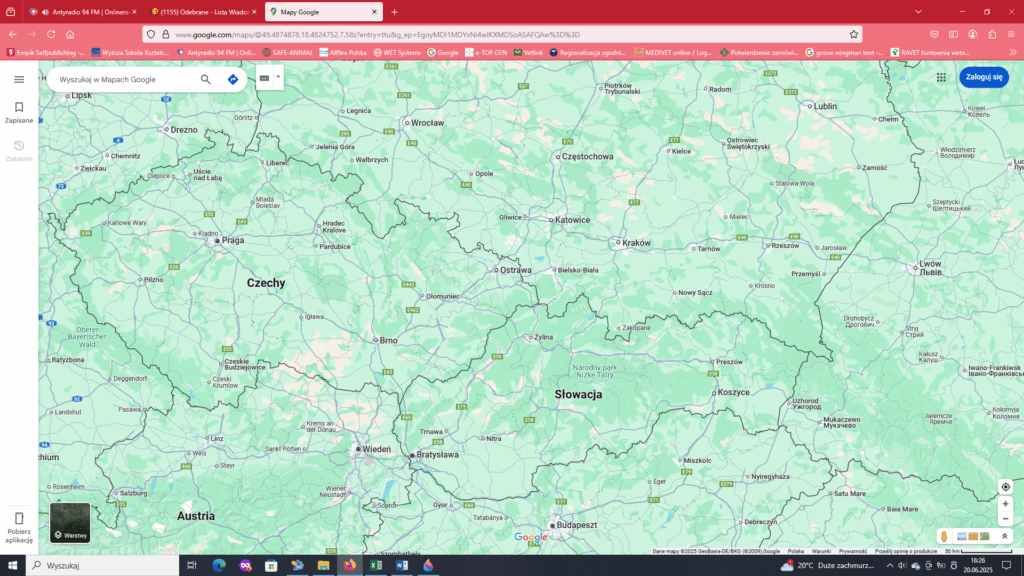
Task: Open the Google apps grid
Action: coord(941,77)
